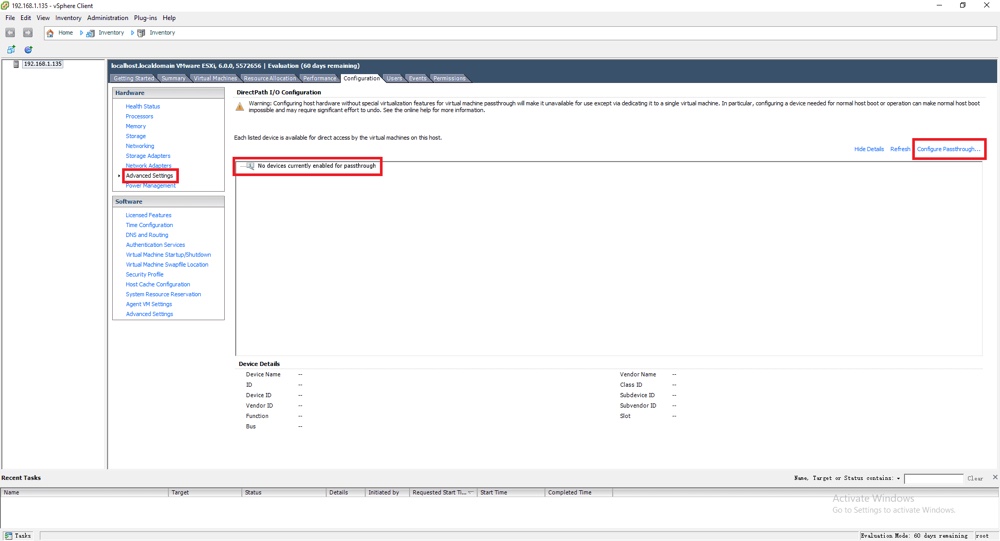
Task: Sort tasks by Requested Start Time column
Action: tap(443, 493)
